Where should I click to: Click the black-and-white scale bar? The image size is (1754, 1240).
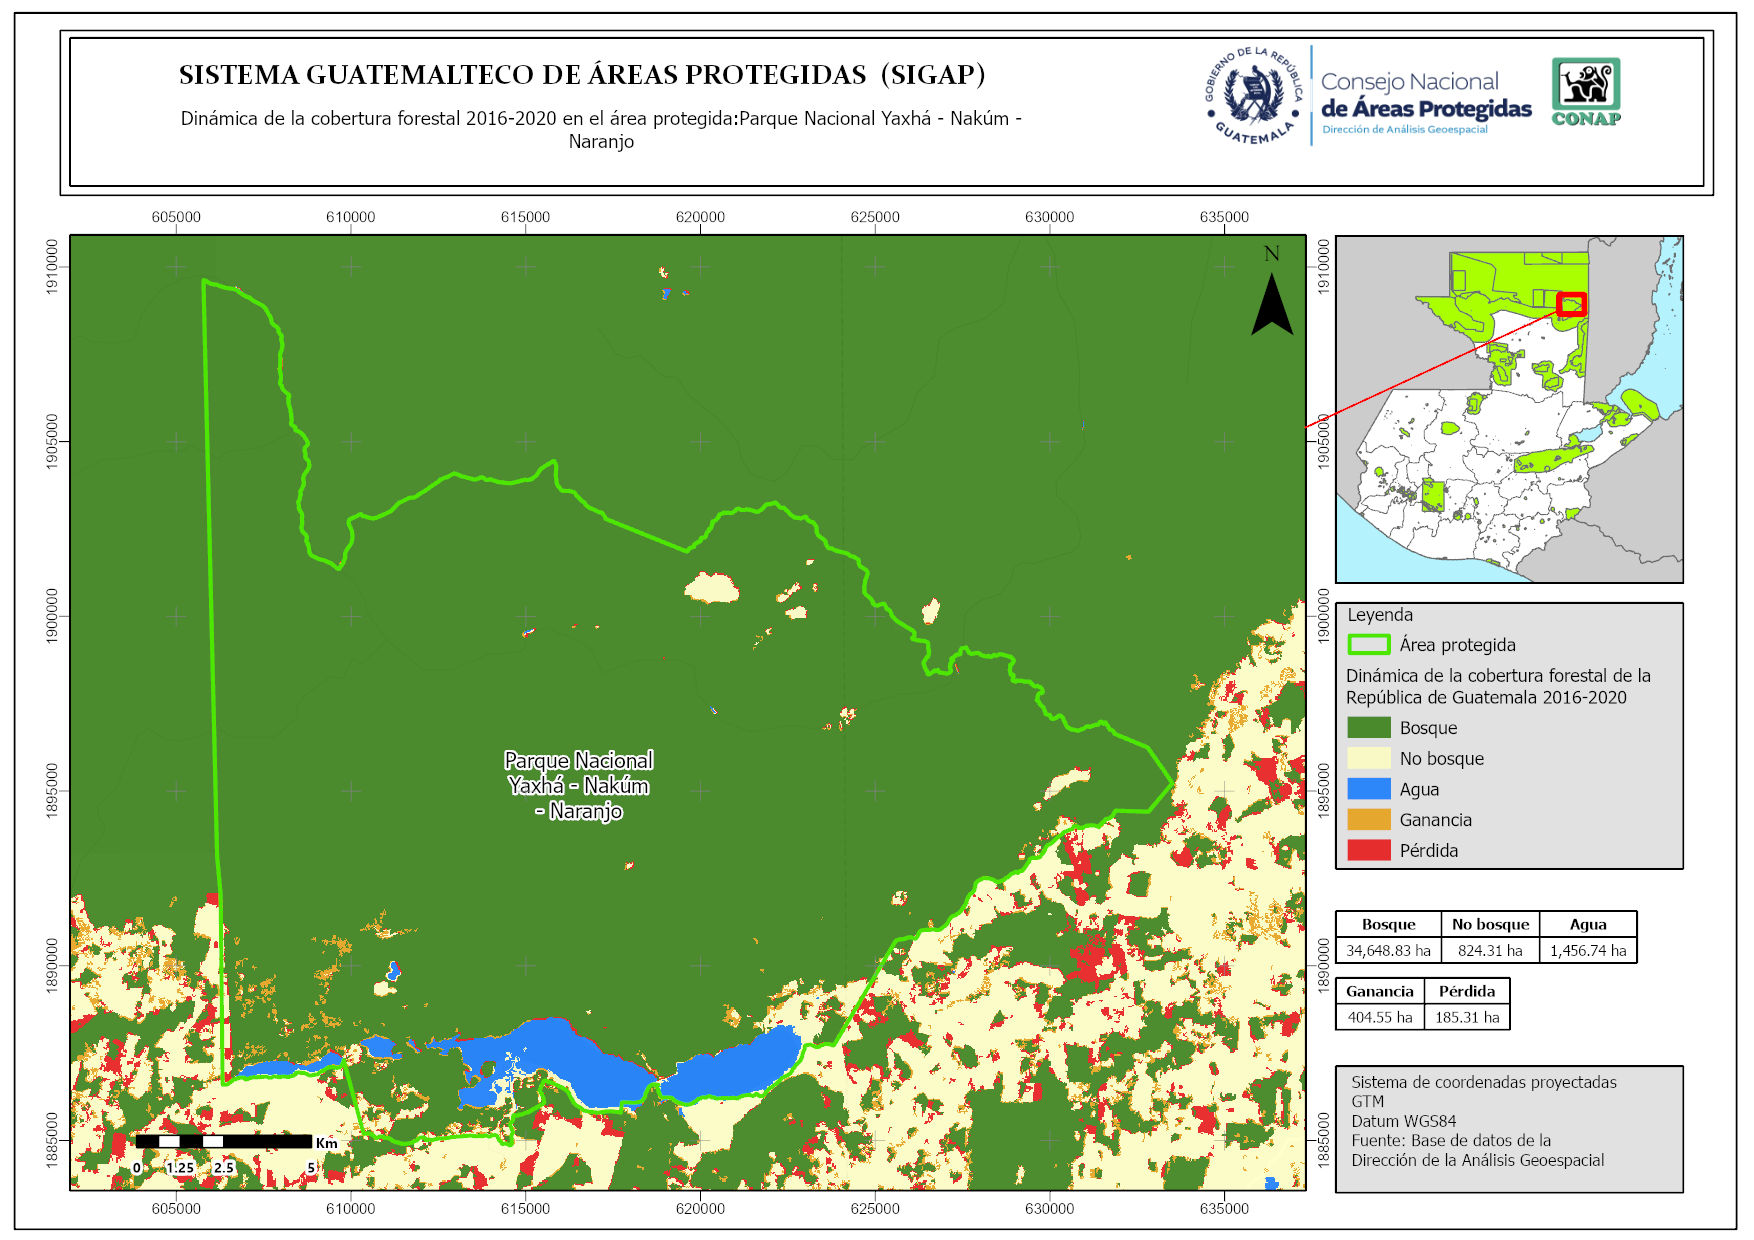[223, 1141]
